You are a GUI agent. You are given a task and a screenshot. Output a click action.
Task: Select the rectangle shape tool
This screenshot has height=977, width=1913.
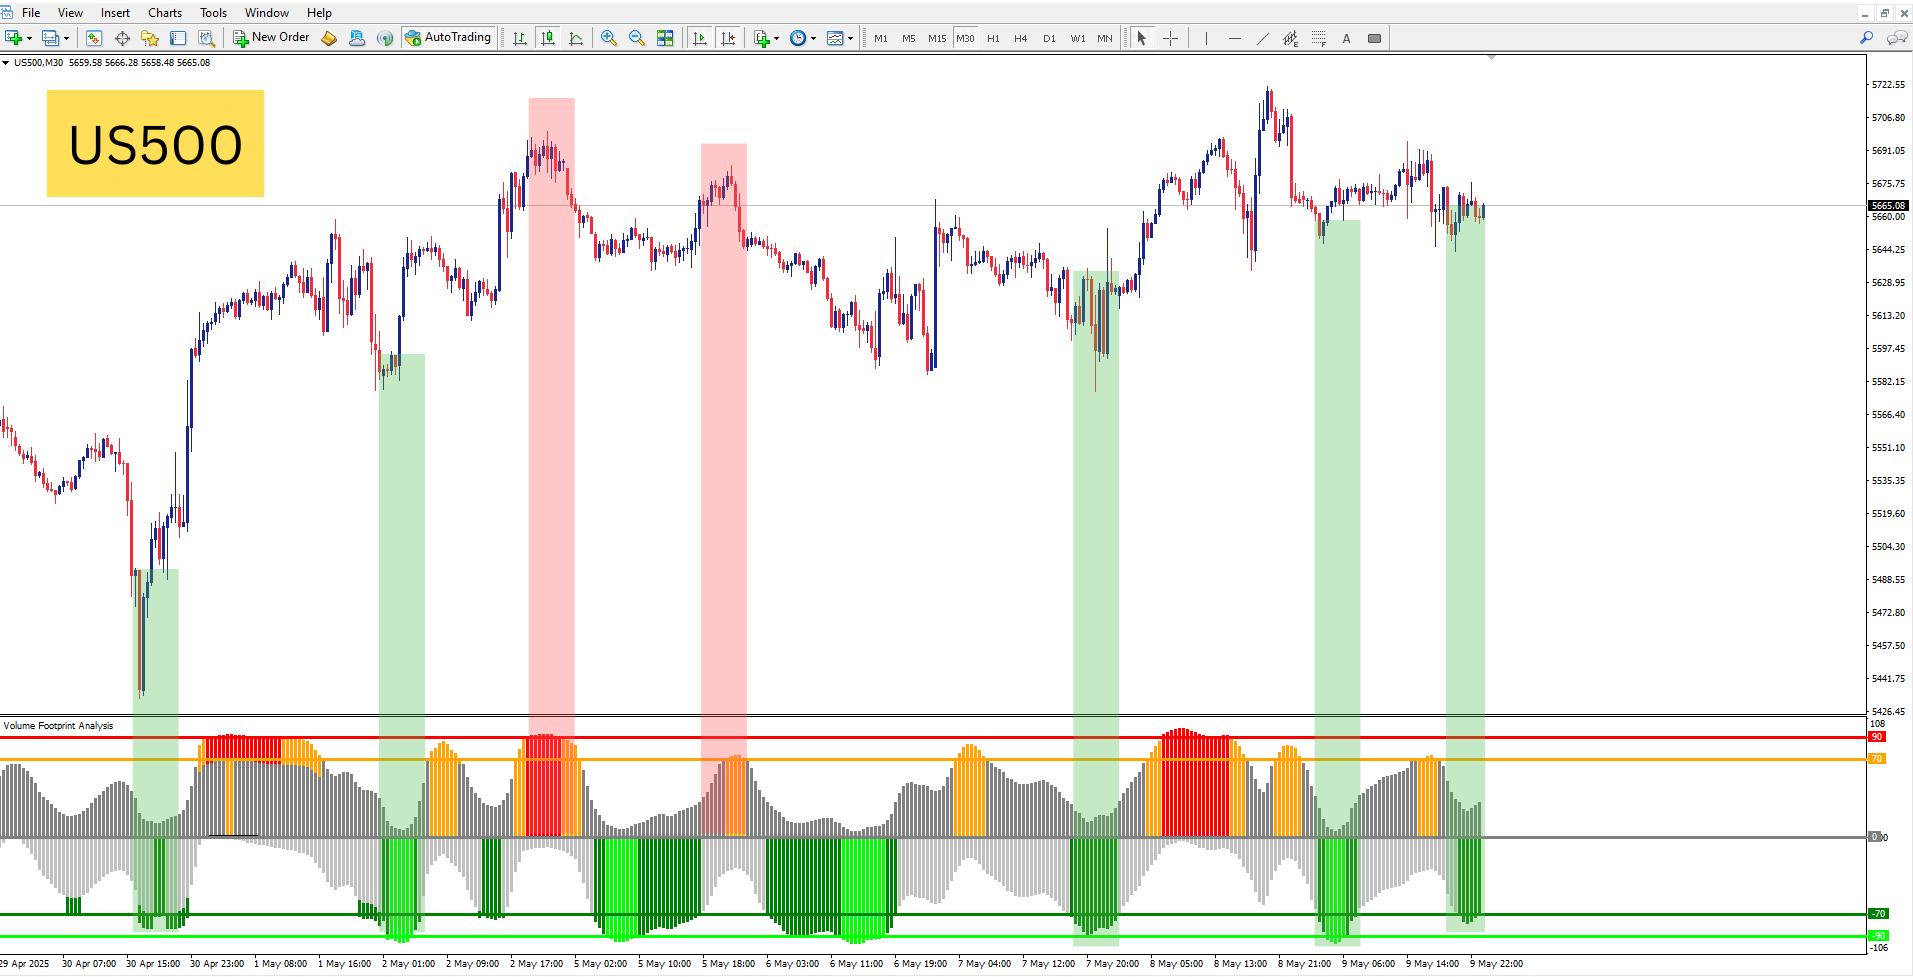(1375, 38)
